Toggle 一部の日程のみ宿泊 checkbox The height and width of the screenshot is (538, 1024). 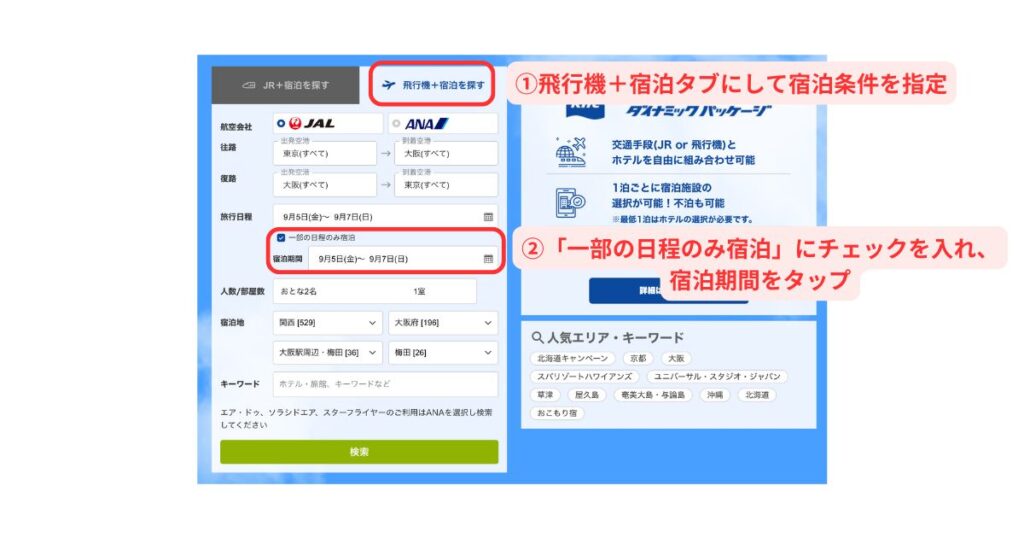click(x=281, y=238)
